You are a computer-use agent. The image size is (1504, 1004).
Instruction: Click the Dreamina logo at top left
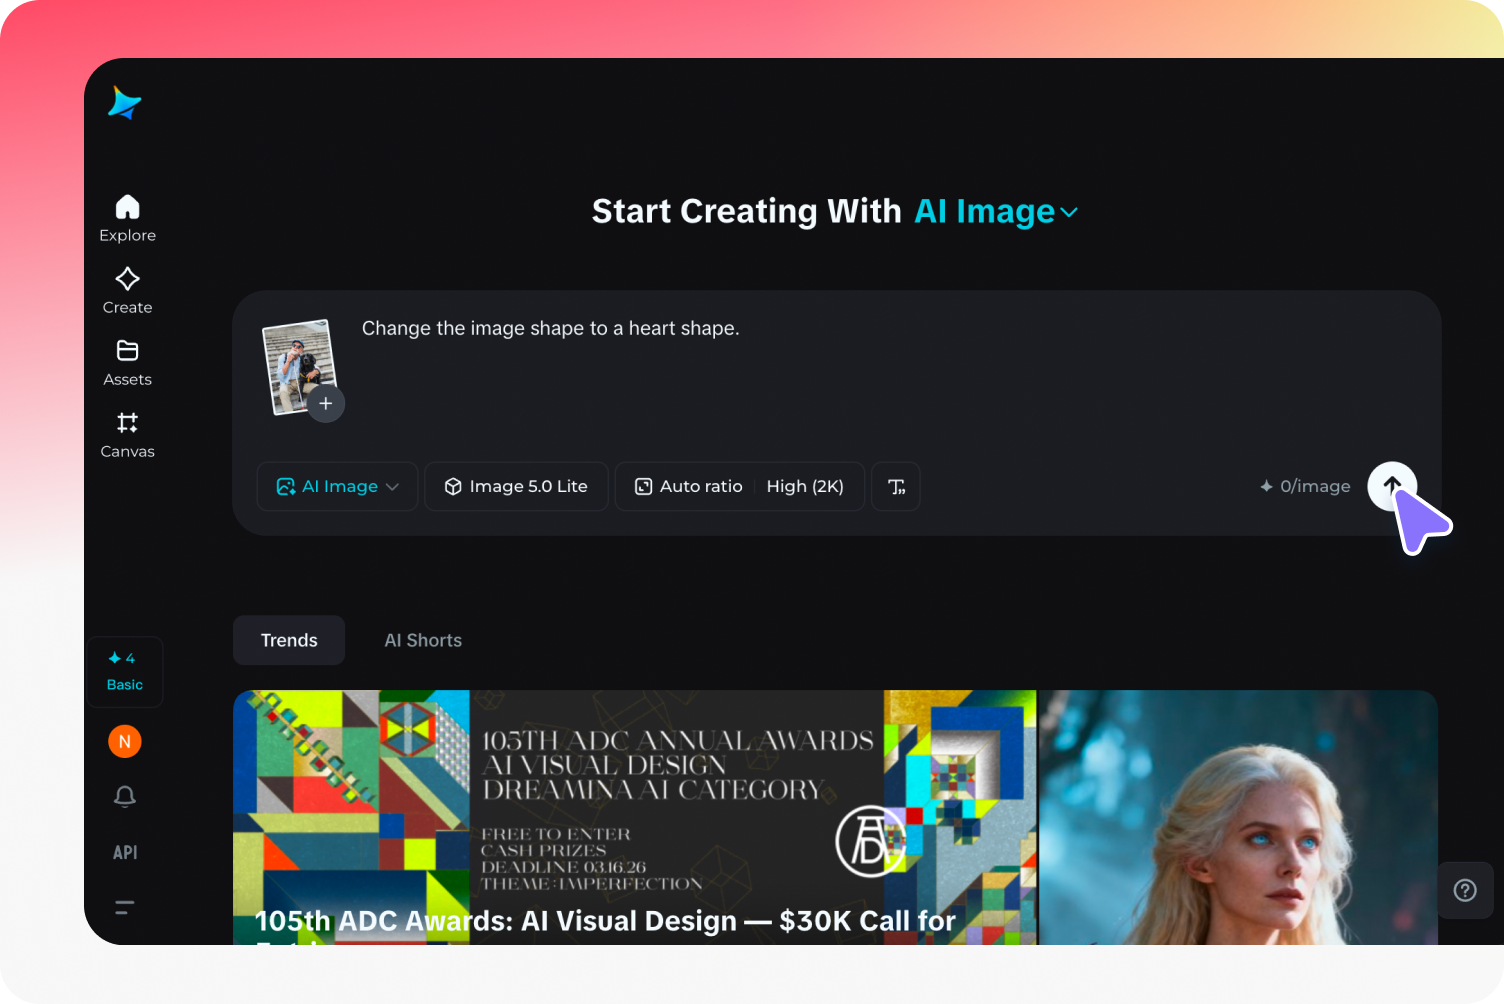(124, 104)
